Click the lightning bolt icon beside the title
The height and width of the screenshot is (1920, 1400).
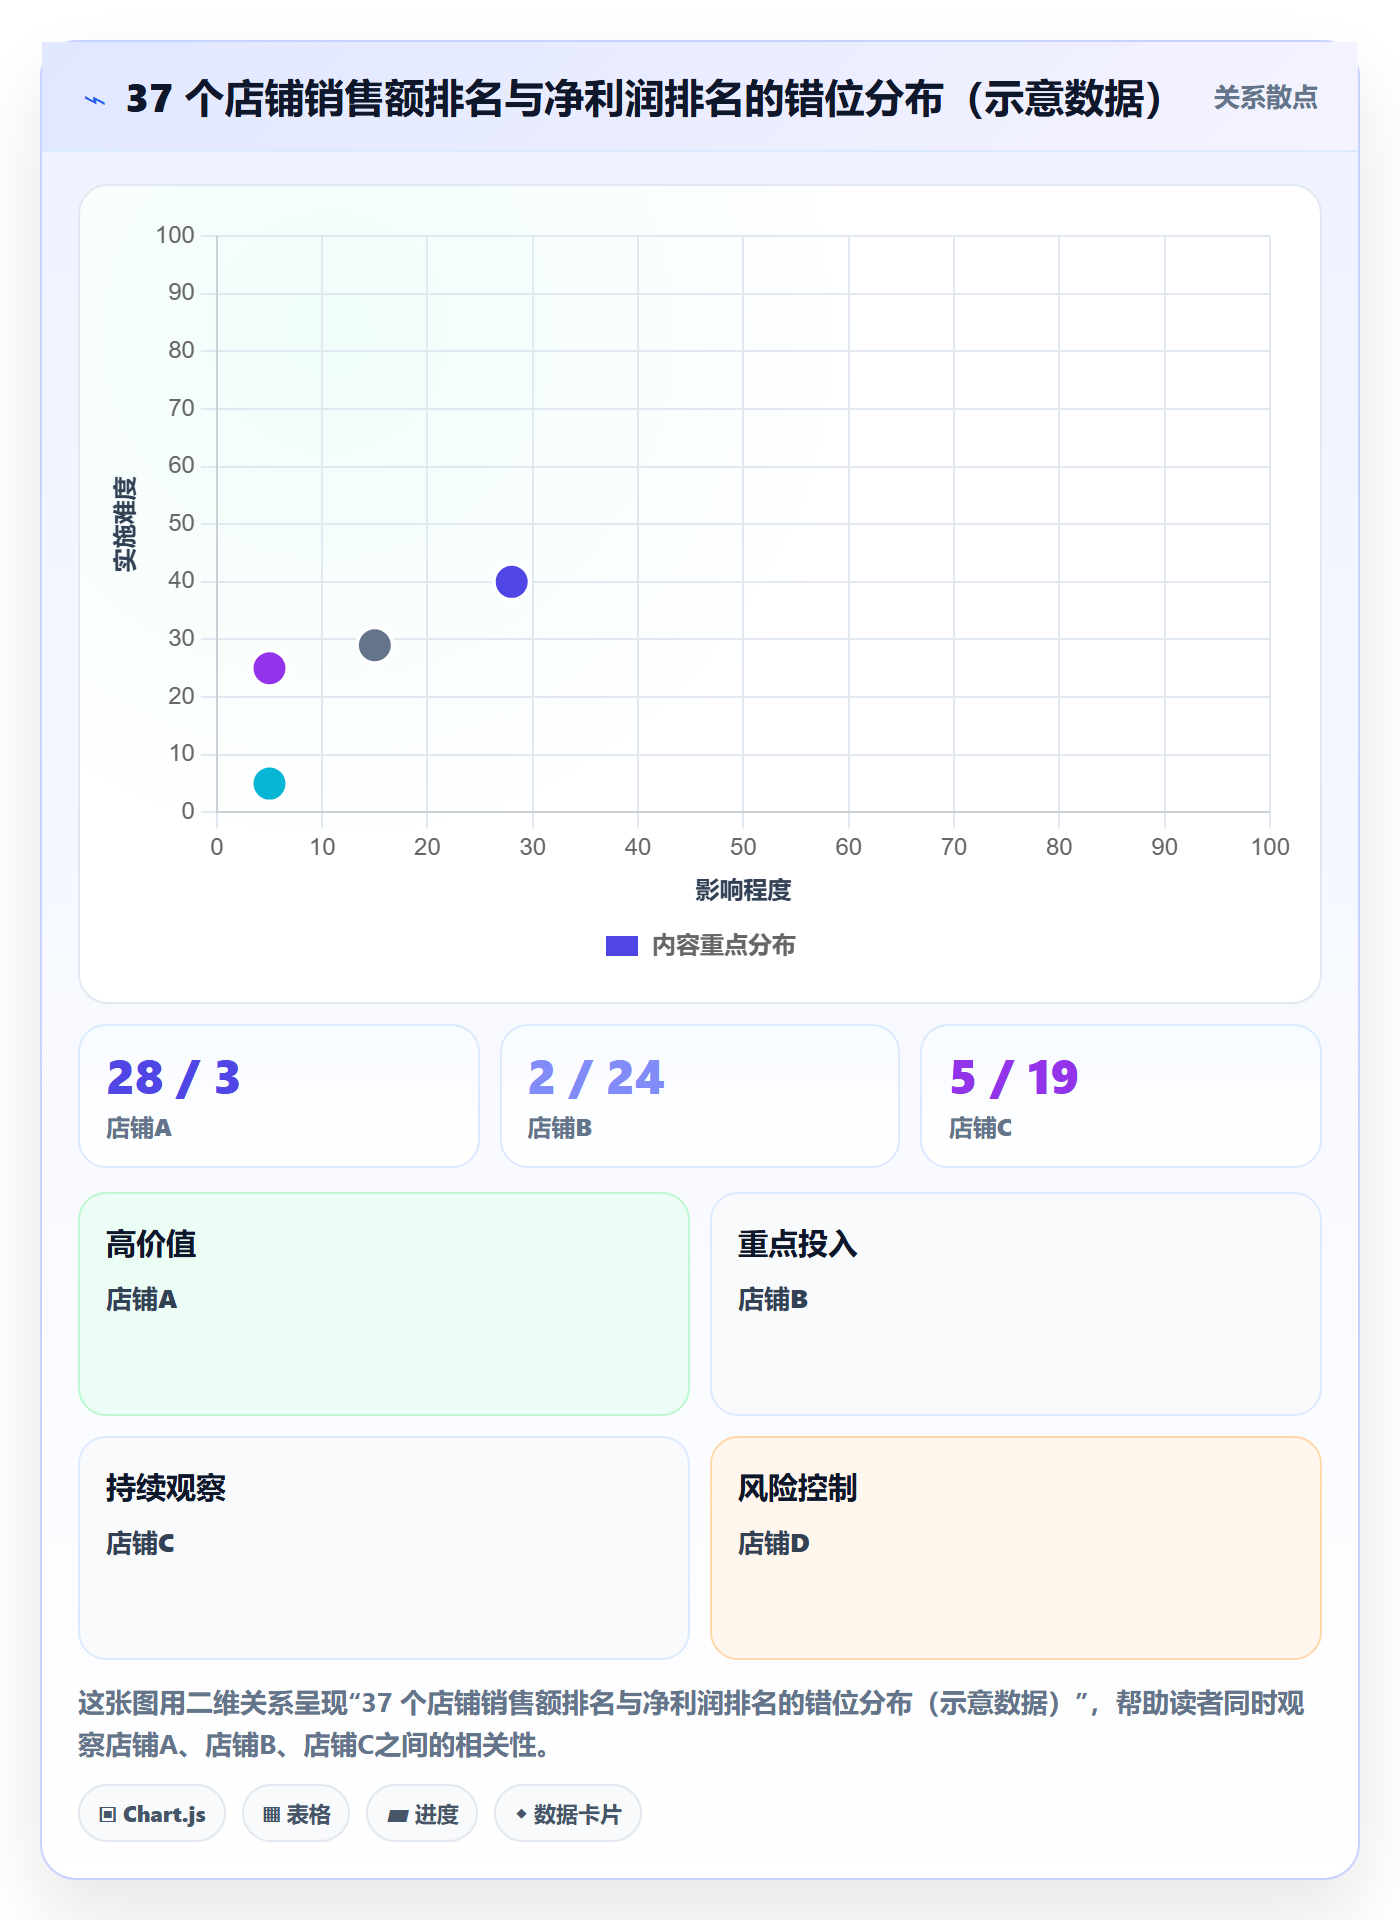[x=95, y=100]
